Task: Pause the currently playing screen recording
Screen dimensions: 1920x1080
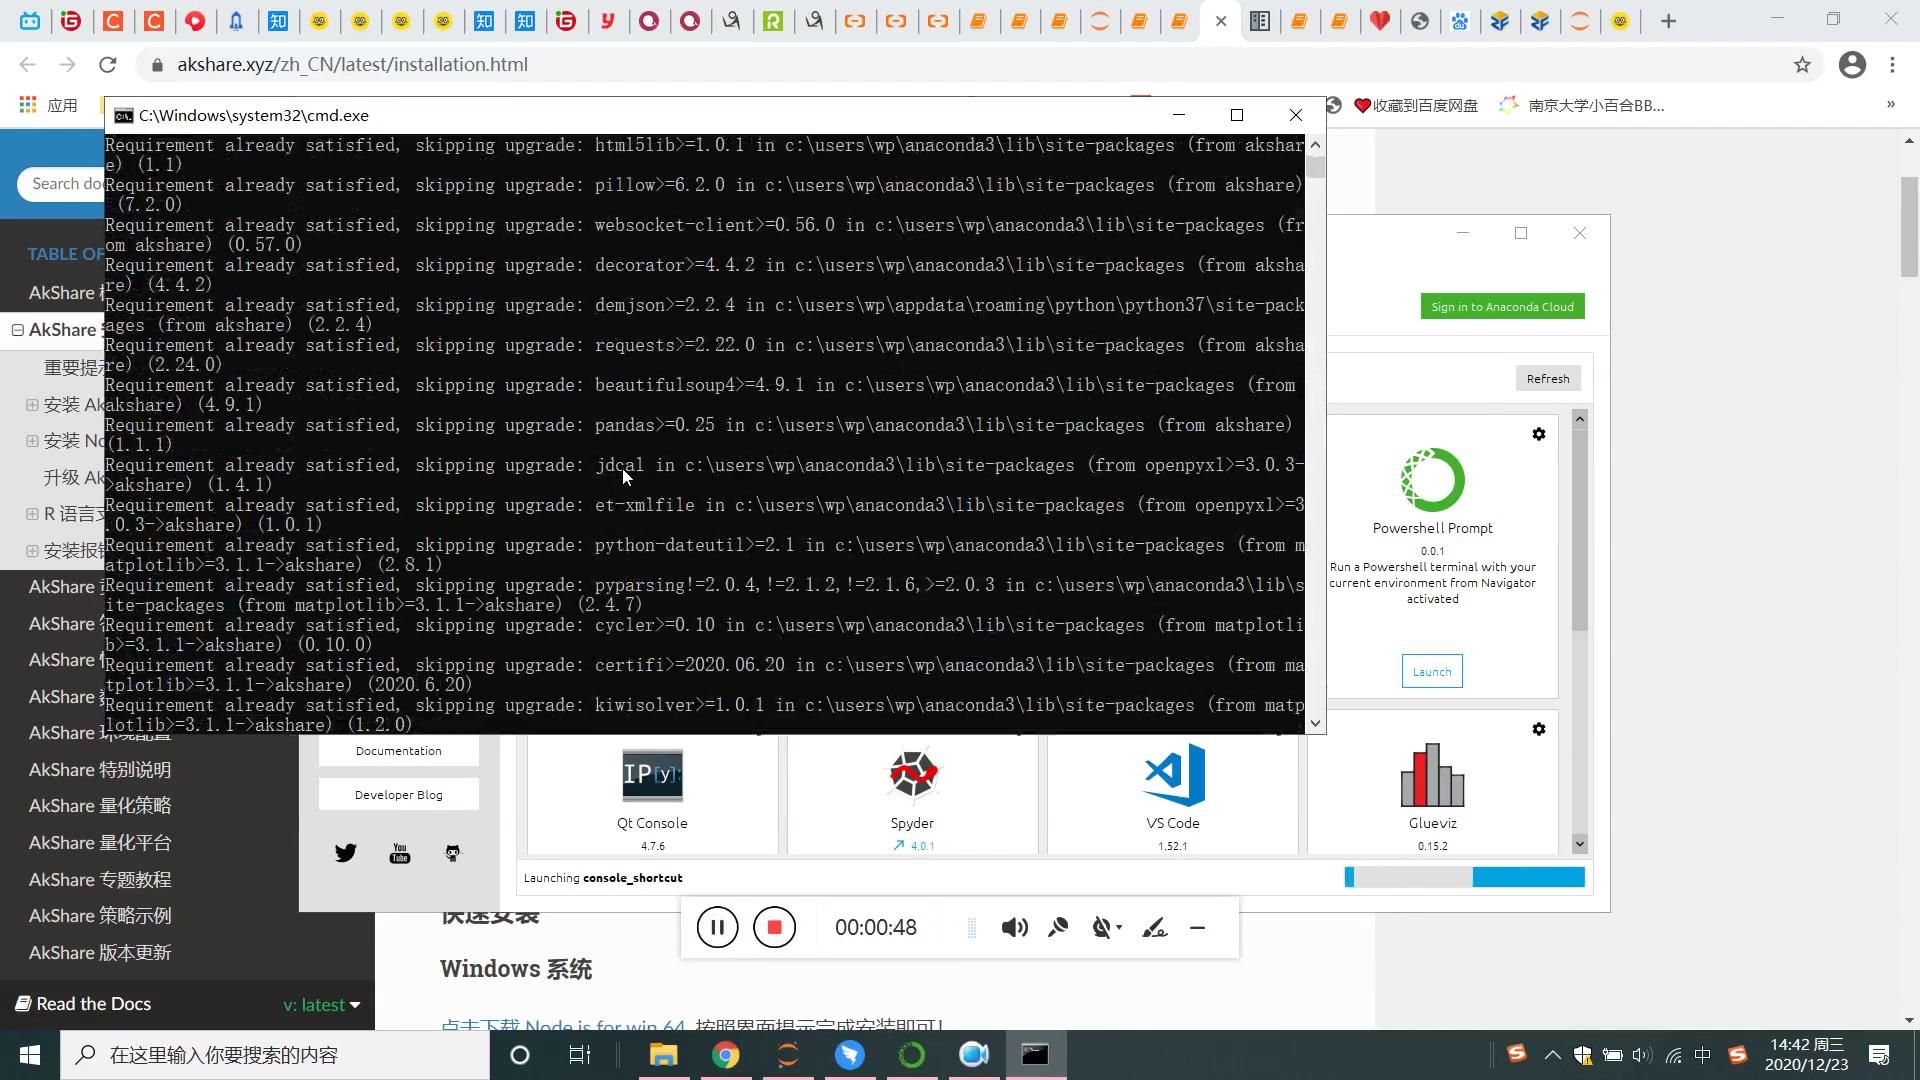Action: pos(716,927)
